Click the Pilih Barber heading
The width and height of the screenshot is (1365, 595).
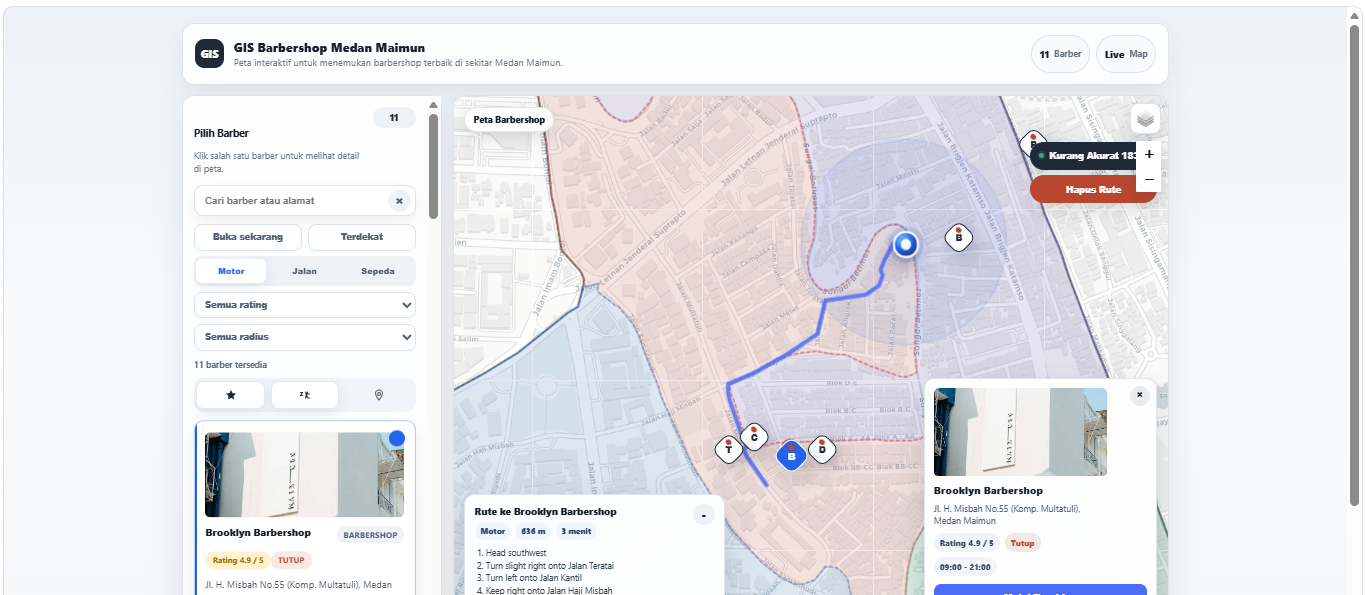coord(221,133)
